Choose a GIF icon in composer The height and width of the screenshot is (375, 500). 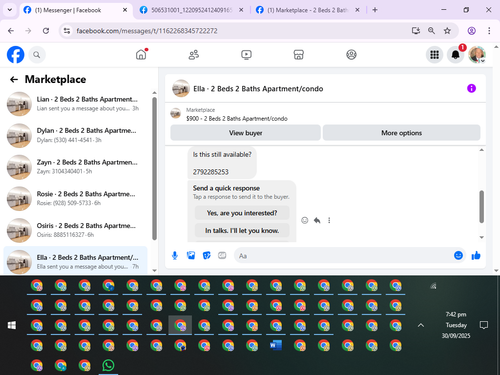coord(222,256)
